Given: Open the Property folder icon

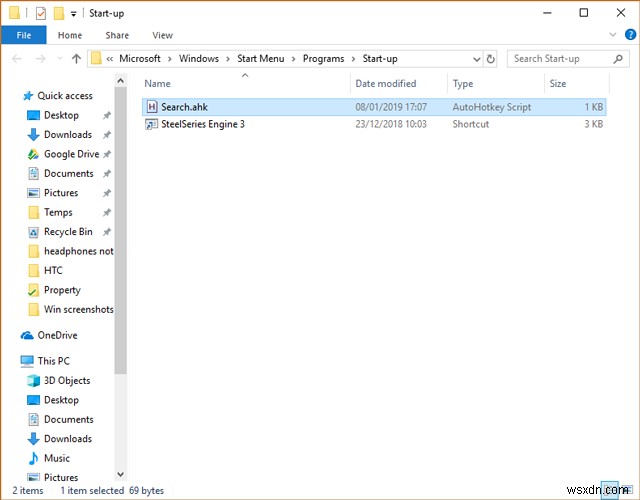Looking at the screenshot, I should [33, 290].
